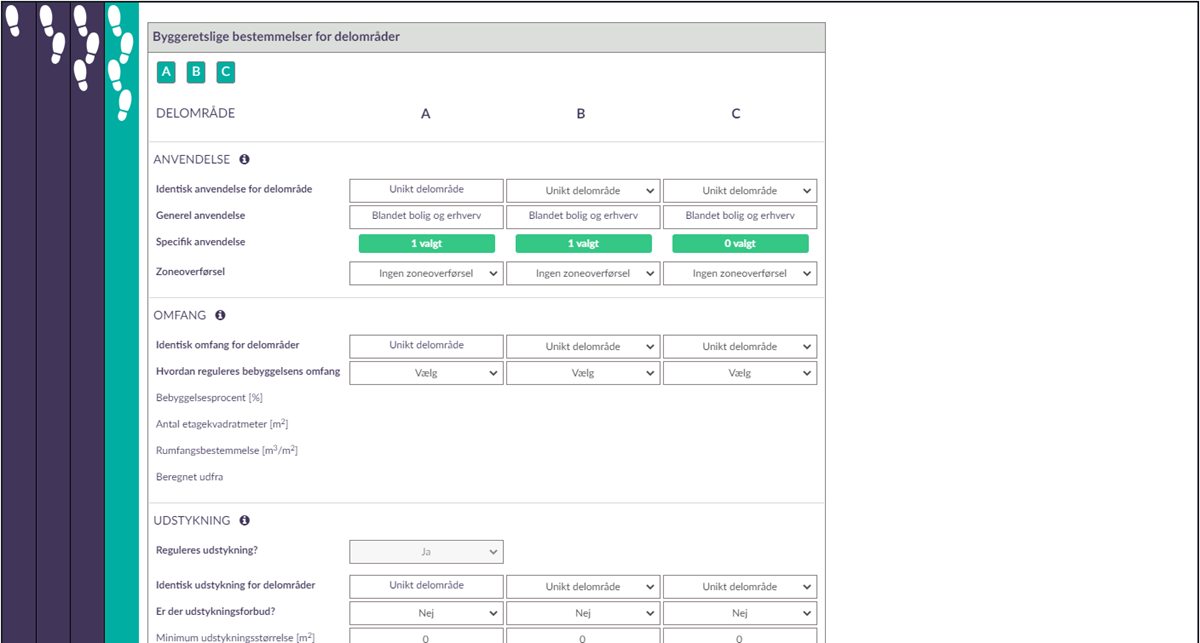Click info icon next to OMFANG
Viewport: 1200px width, 643px height.
click(x=220, y=315)
